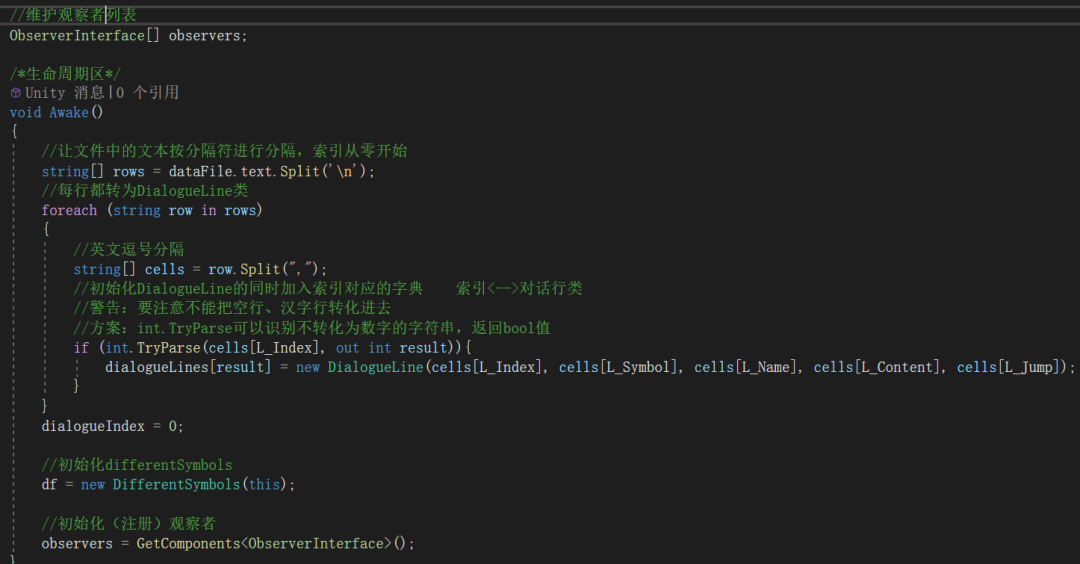Open the "0 个引用" references CodeLens link
The image size is (1080, 564).
pyautogui.click(x=147, y=93)
